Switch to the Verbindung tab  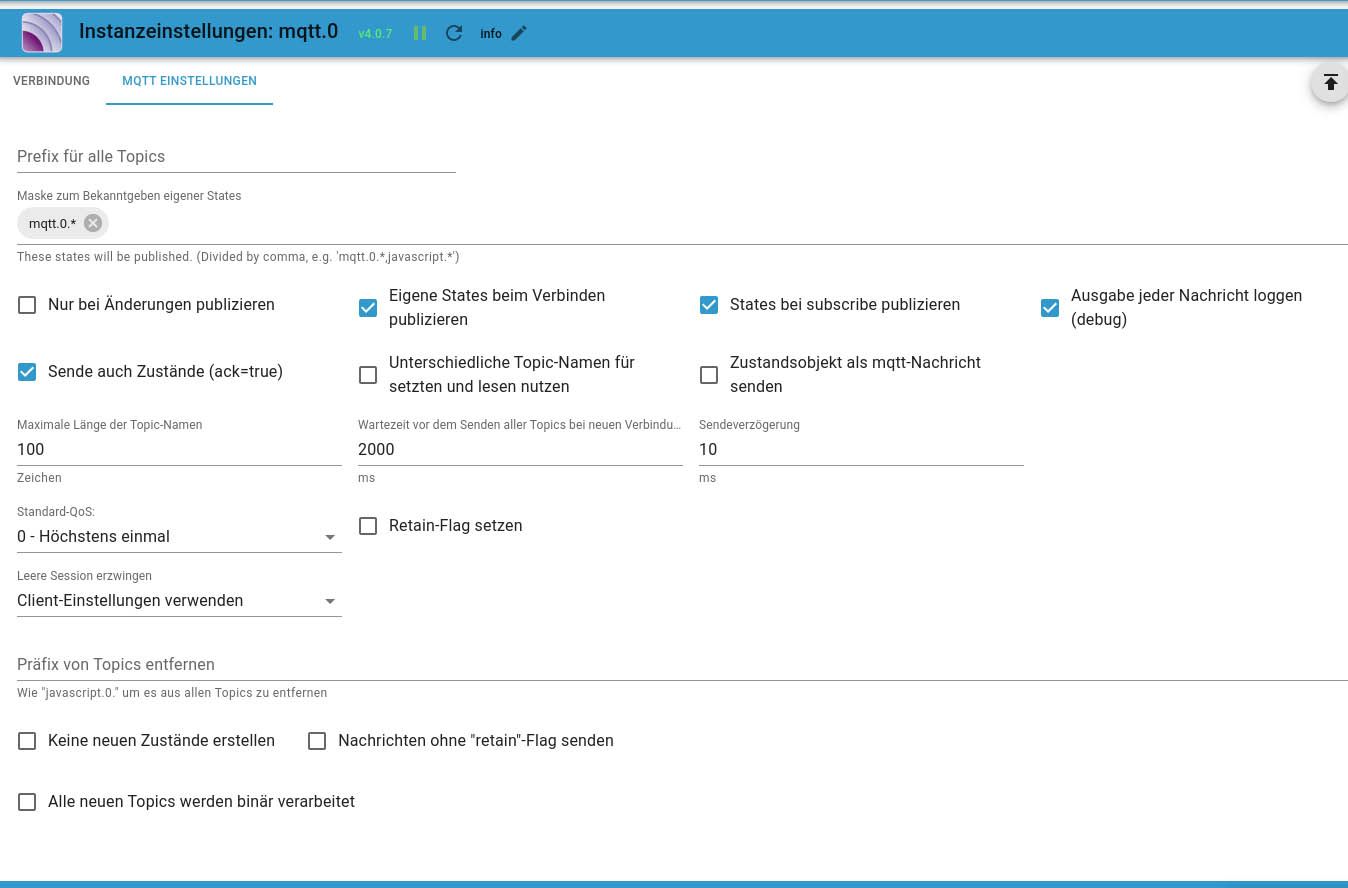click(52, 81)
